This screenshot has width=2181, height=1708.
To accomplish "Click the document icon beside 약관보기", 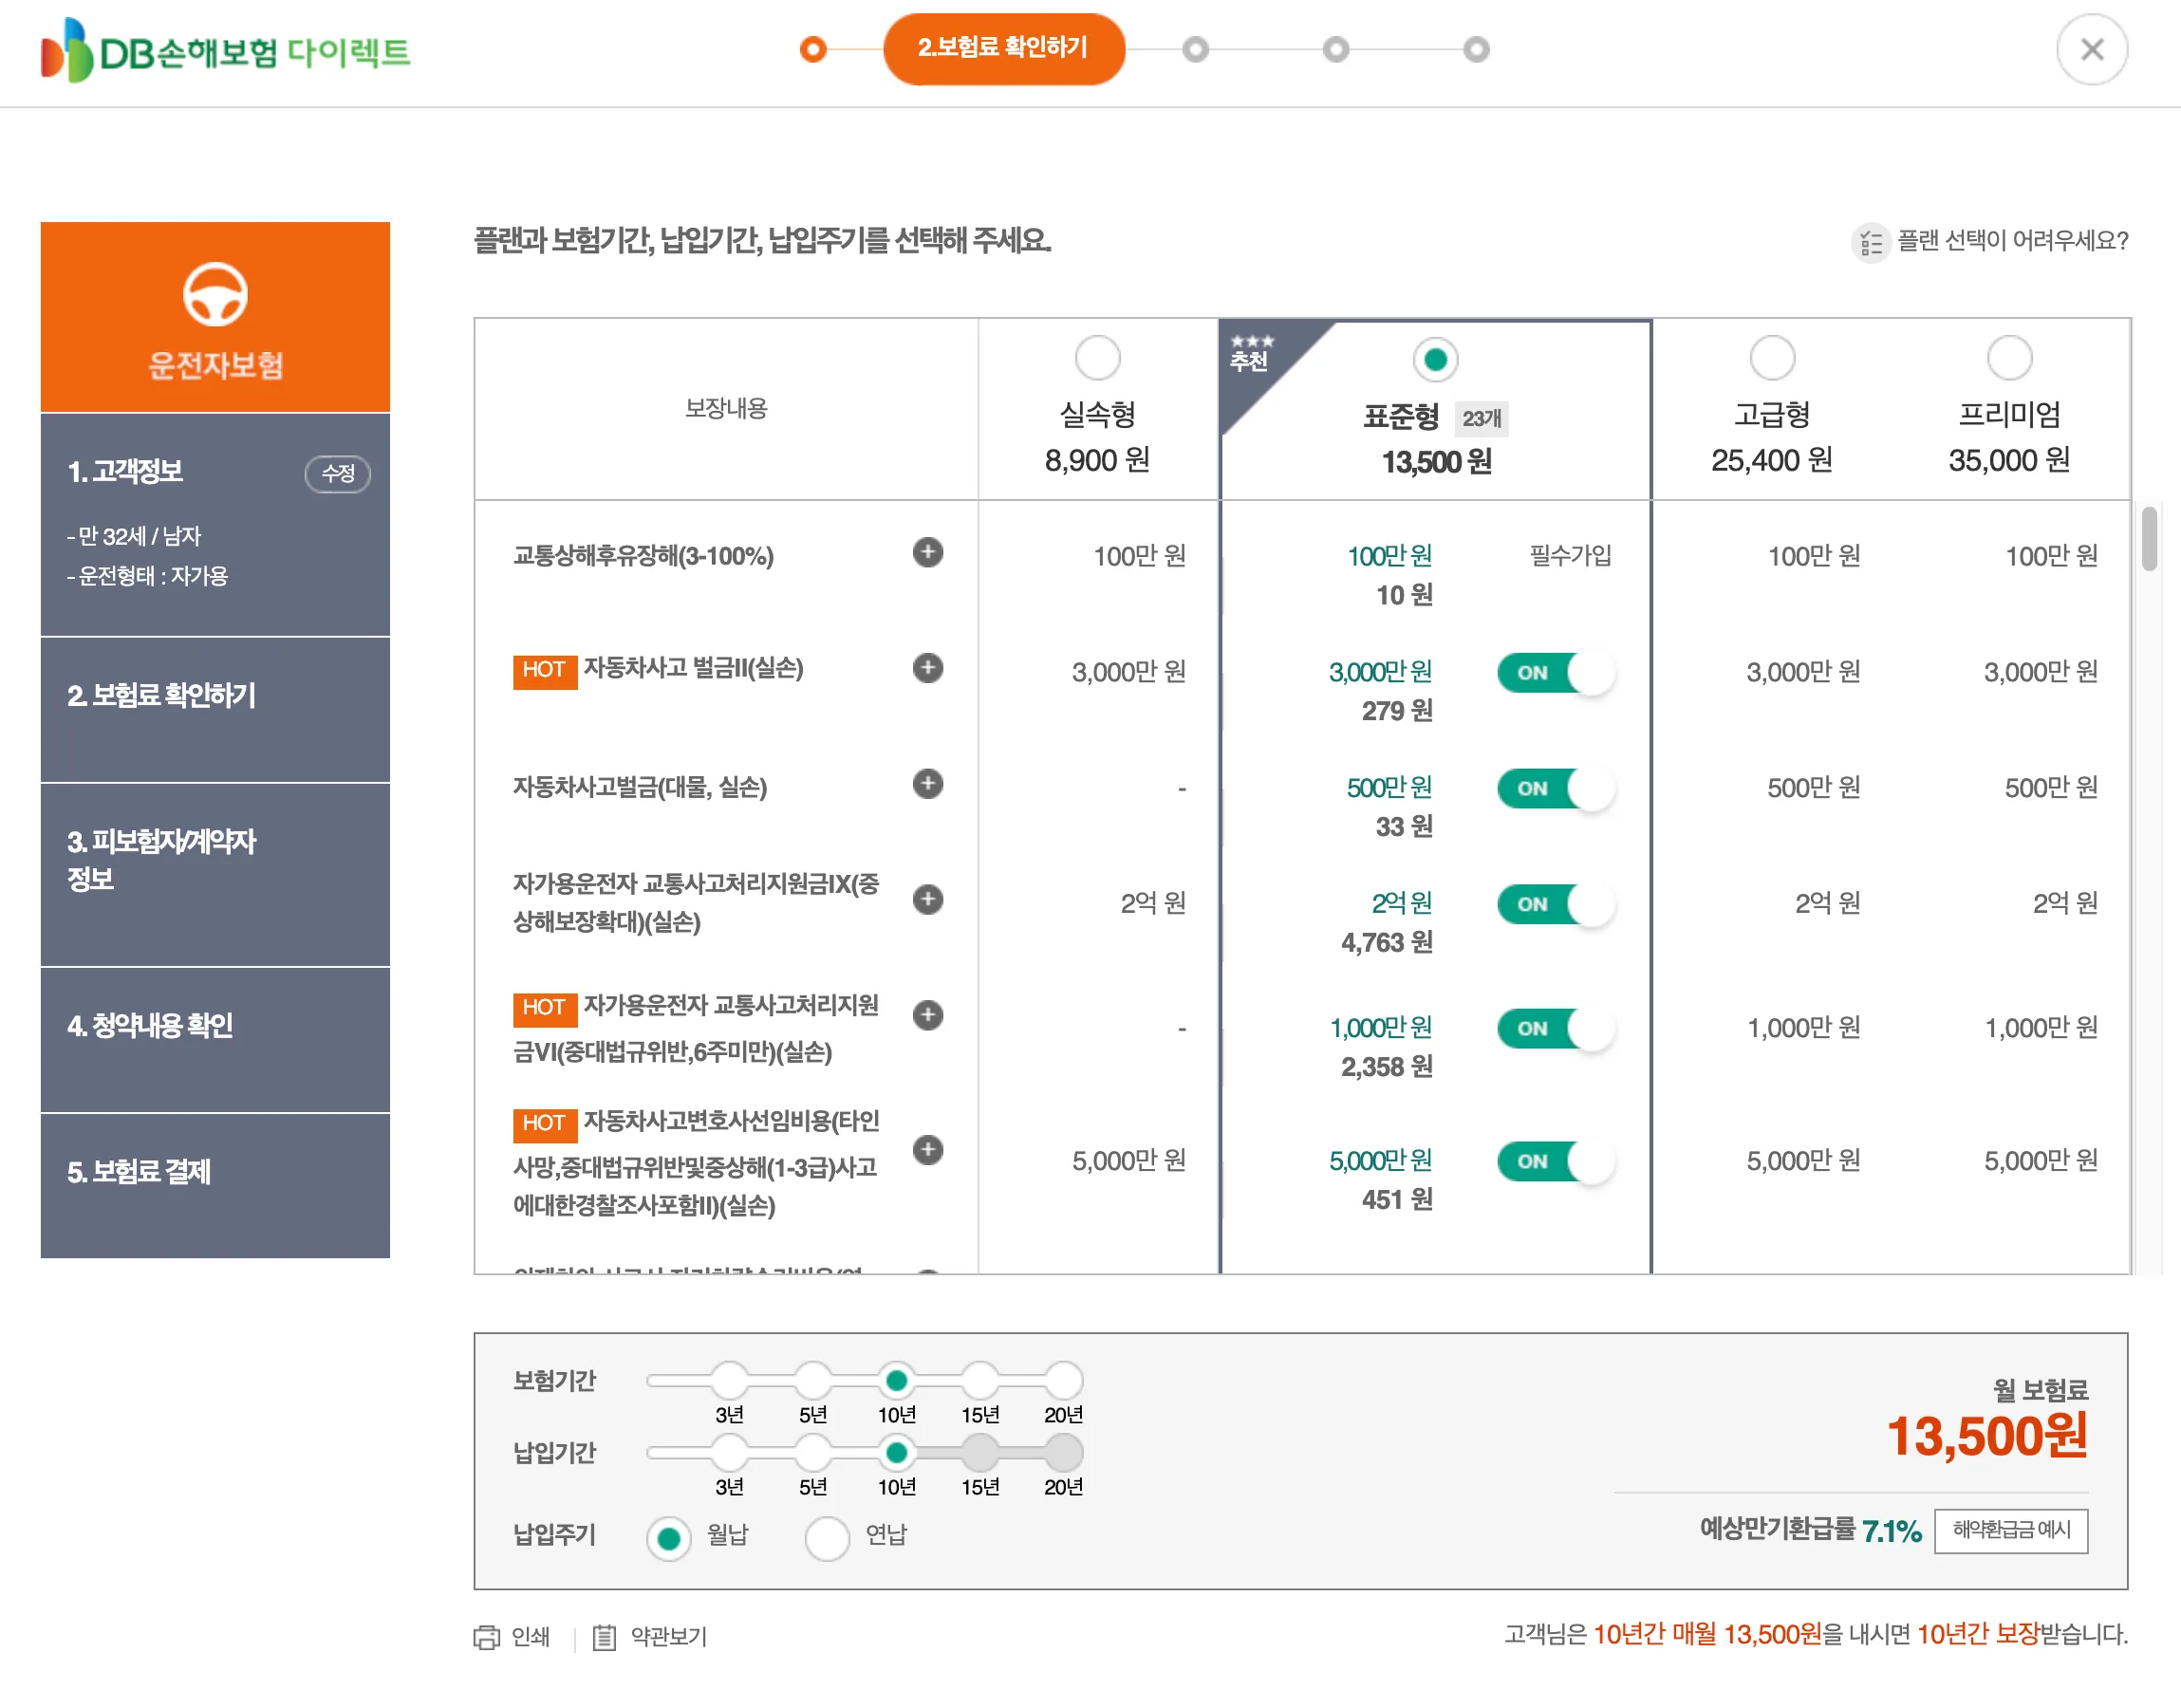I will [607, 1637].
